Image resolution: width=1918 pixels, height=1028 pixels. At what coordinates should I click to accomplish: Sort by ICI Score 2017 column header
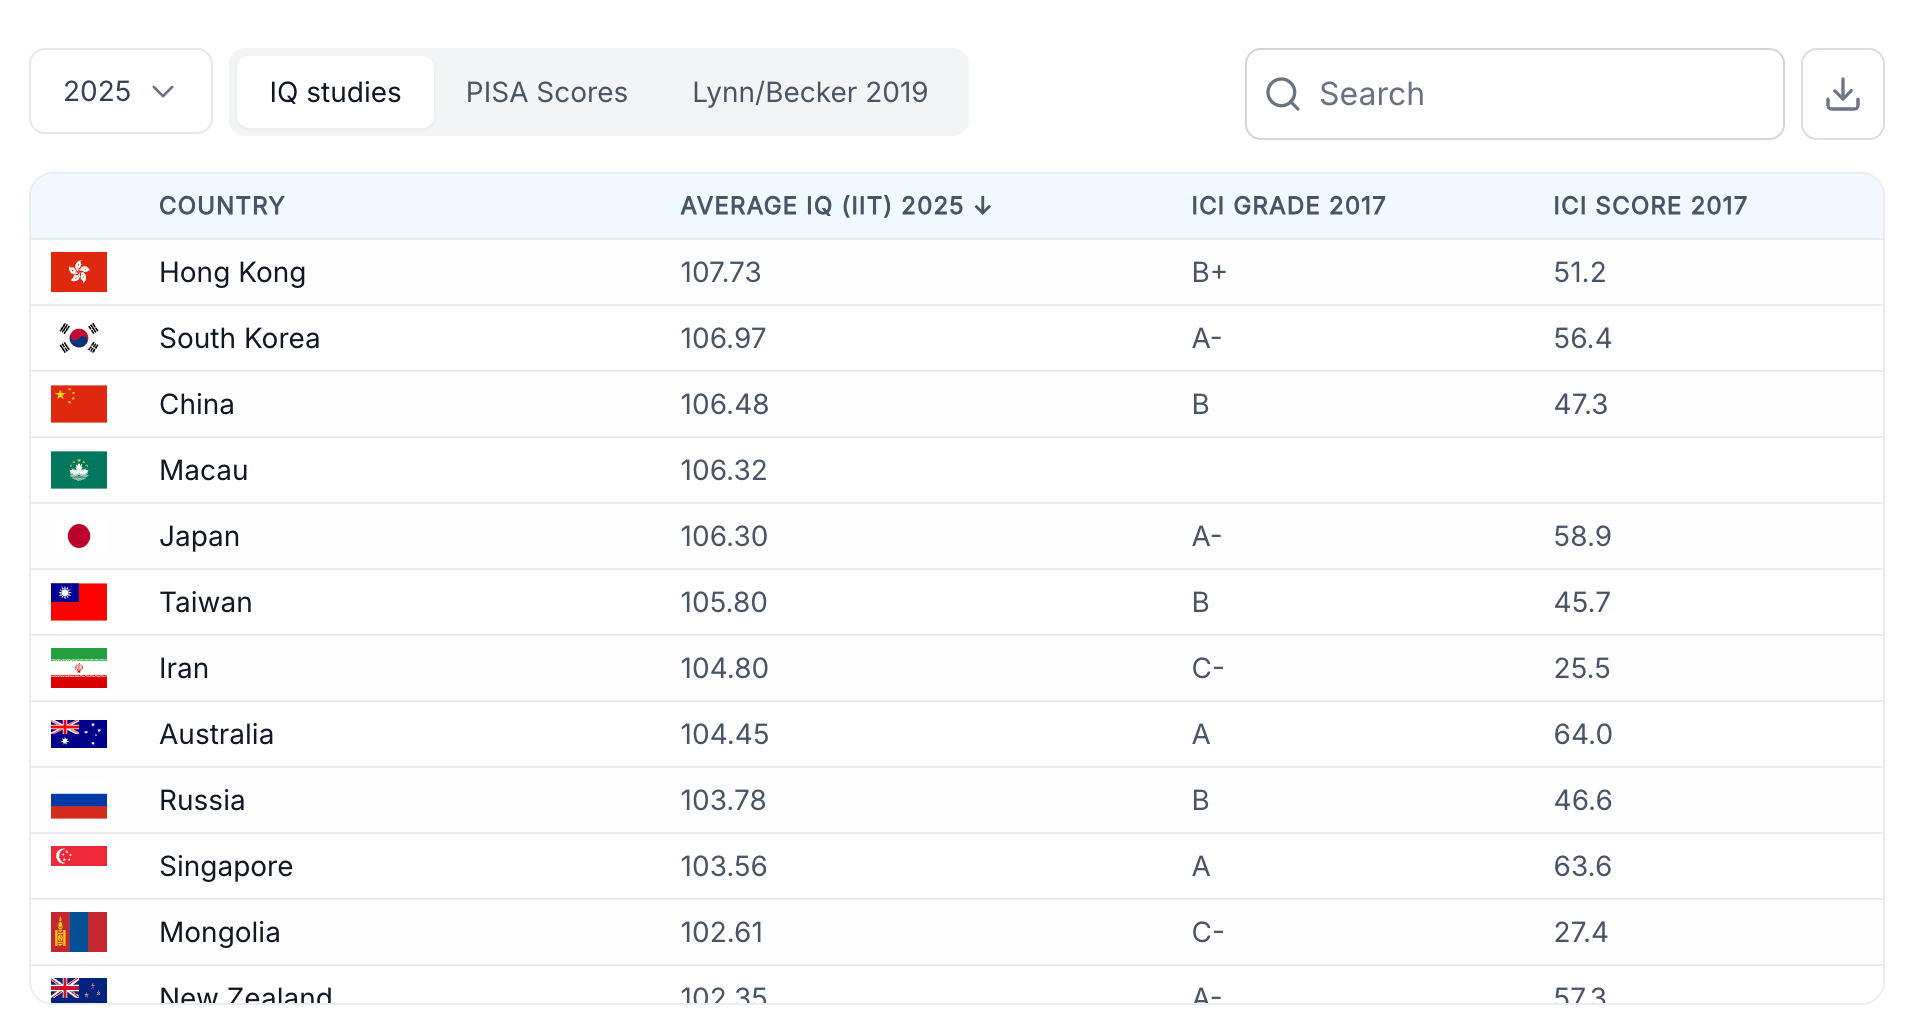1649,206
